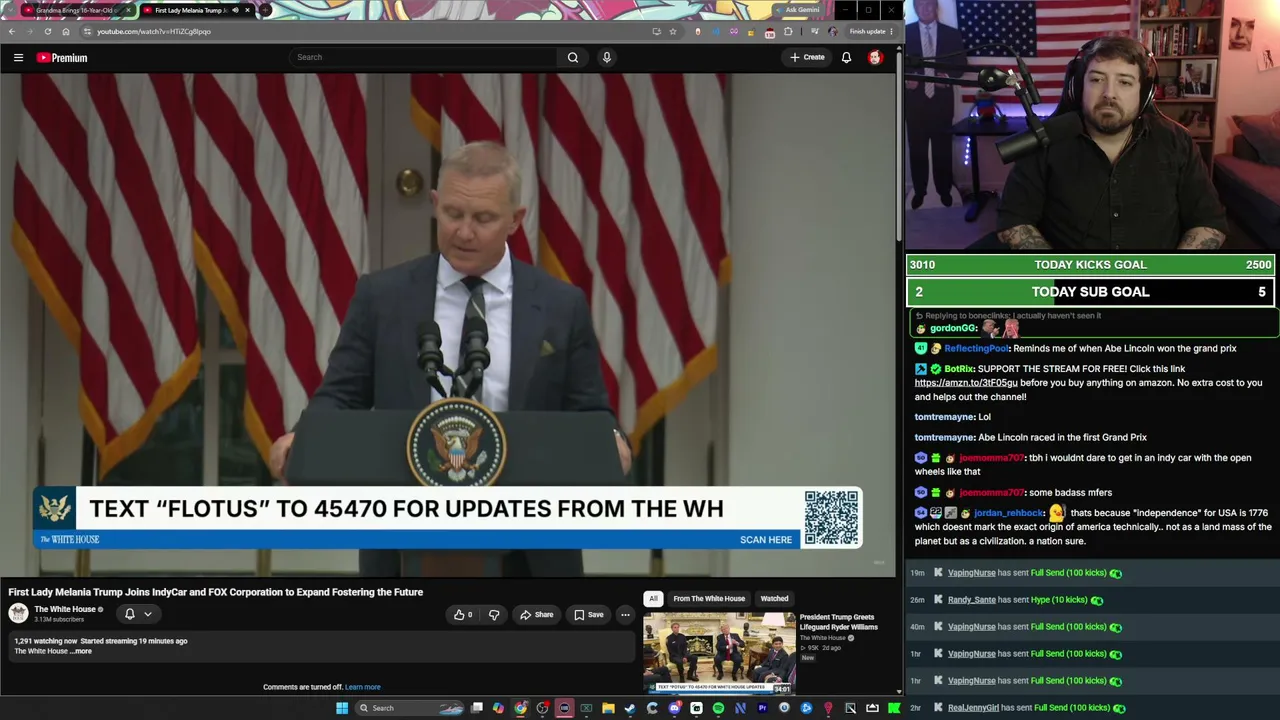1280x720 pixels.
Task: Expand the notification options chevron
Action: coord(148,614)
